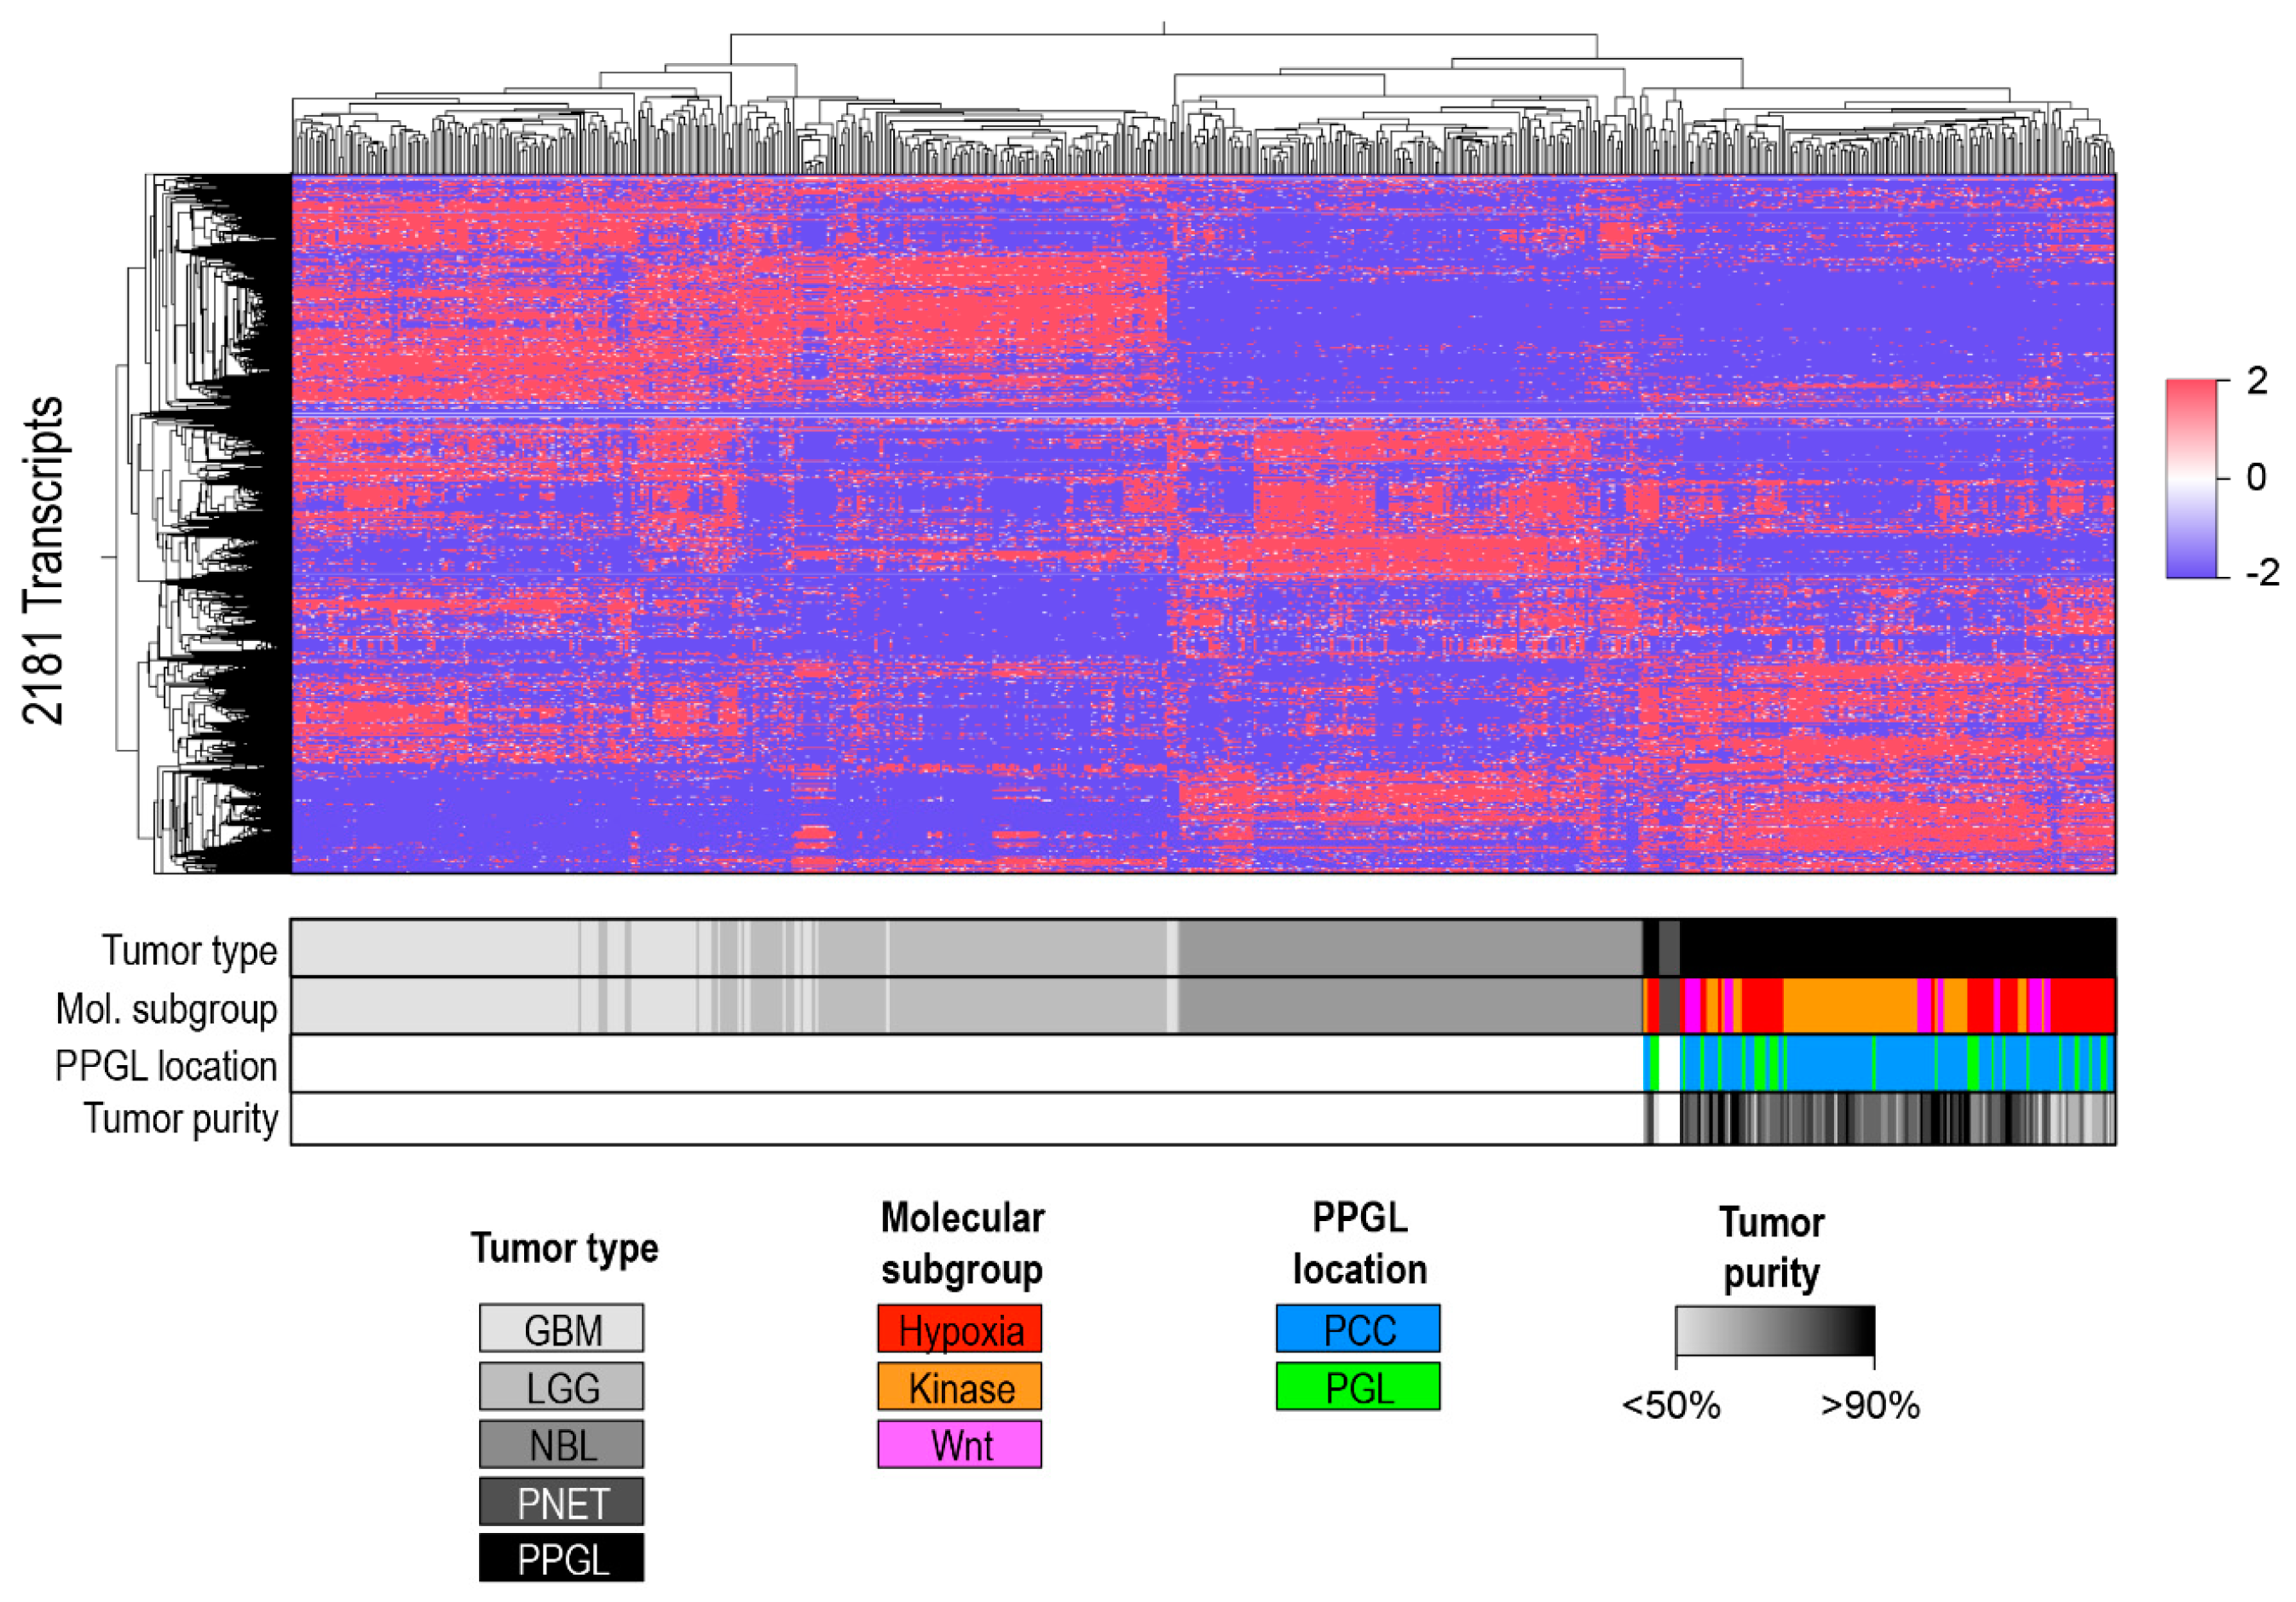Click the LGG tumor type legend swatch
The image size is (2296, 1602).
tap(561, 1387)
